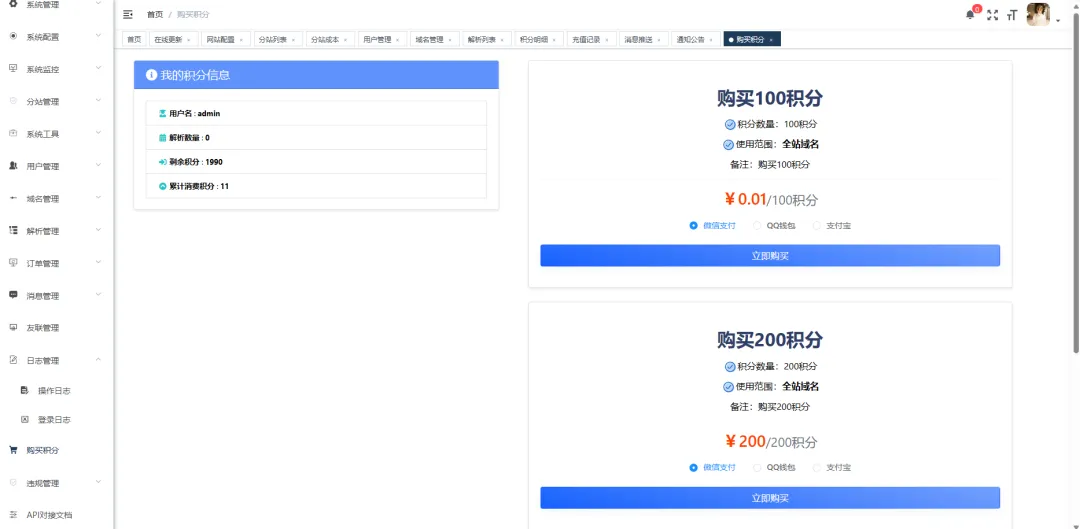The width and height of the screenshot is (1080, 529).
Task: Click the shopping cart 购买积分 sidebar icon
Action: coord(13,450)
